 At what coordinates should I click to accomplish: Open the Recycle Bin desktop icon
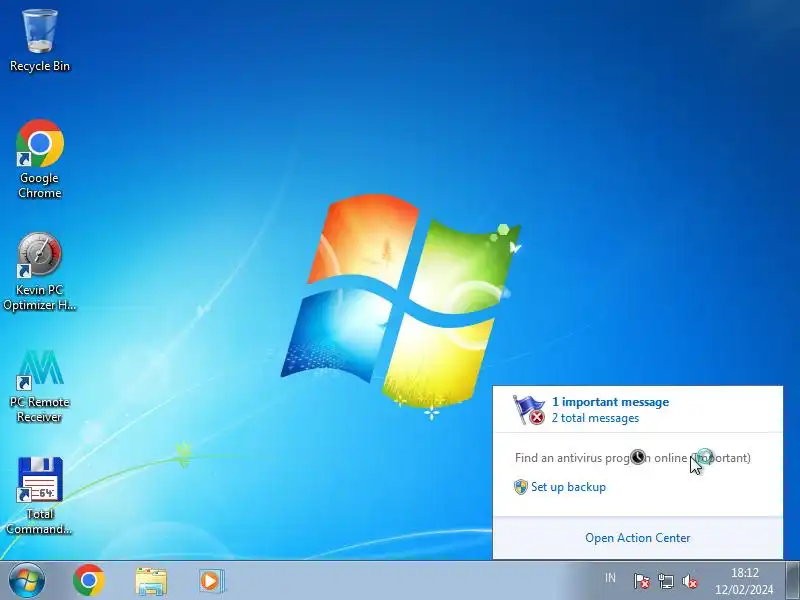40,41
